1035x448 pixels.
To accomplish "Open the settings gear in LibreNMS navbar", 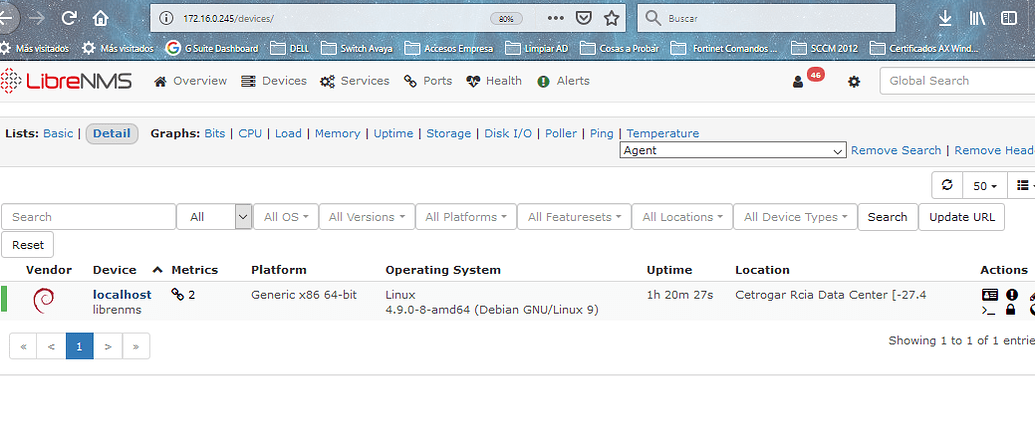I will click(x=854, y=82).
